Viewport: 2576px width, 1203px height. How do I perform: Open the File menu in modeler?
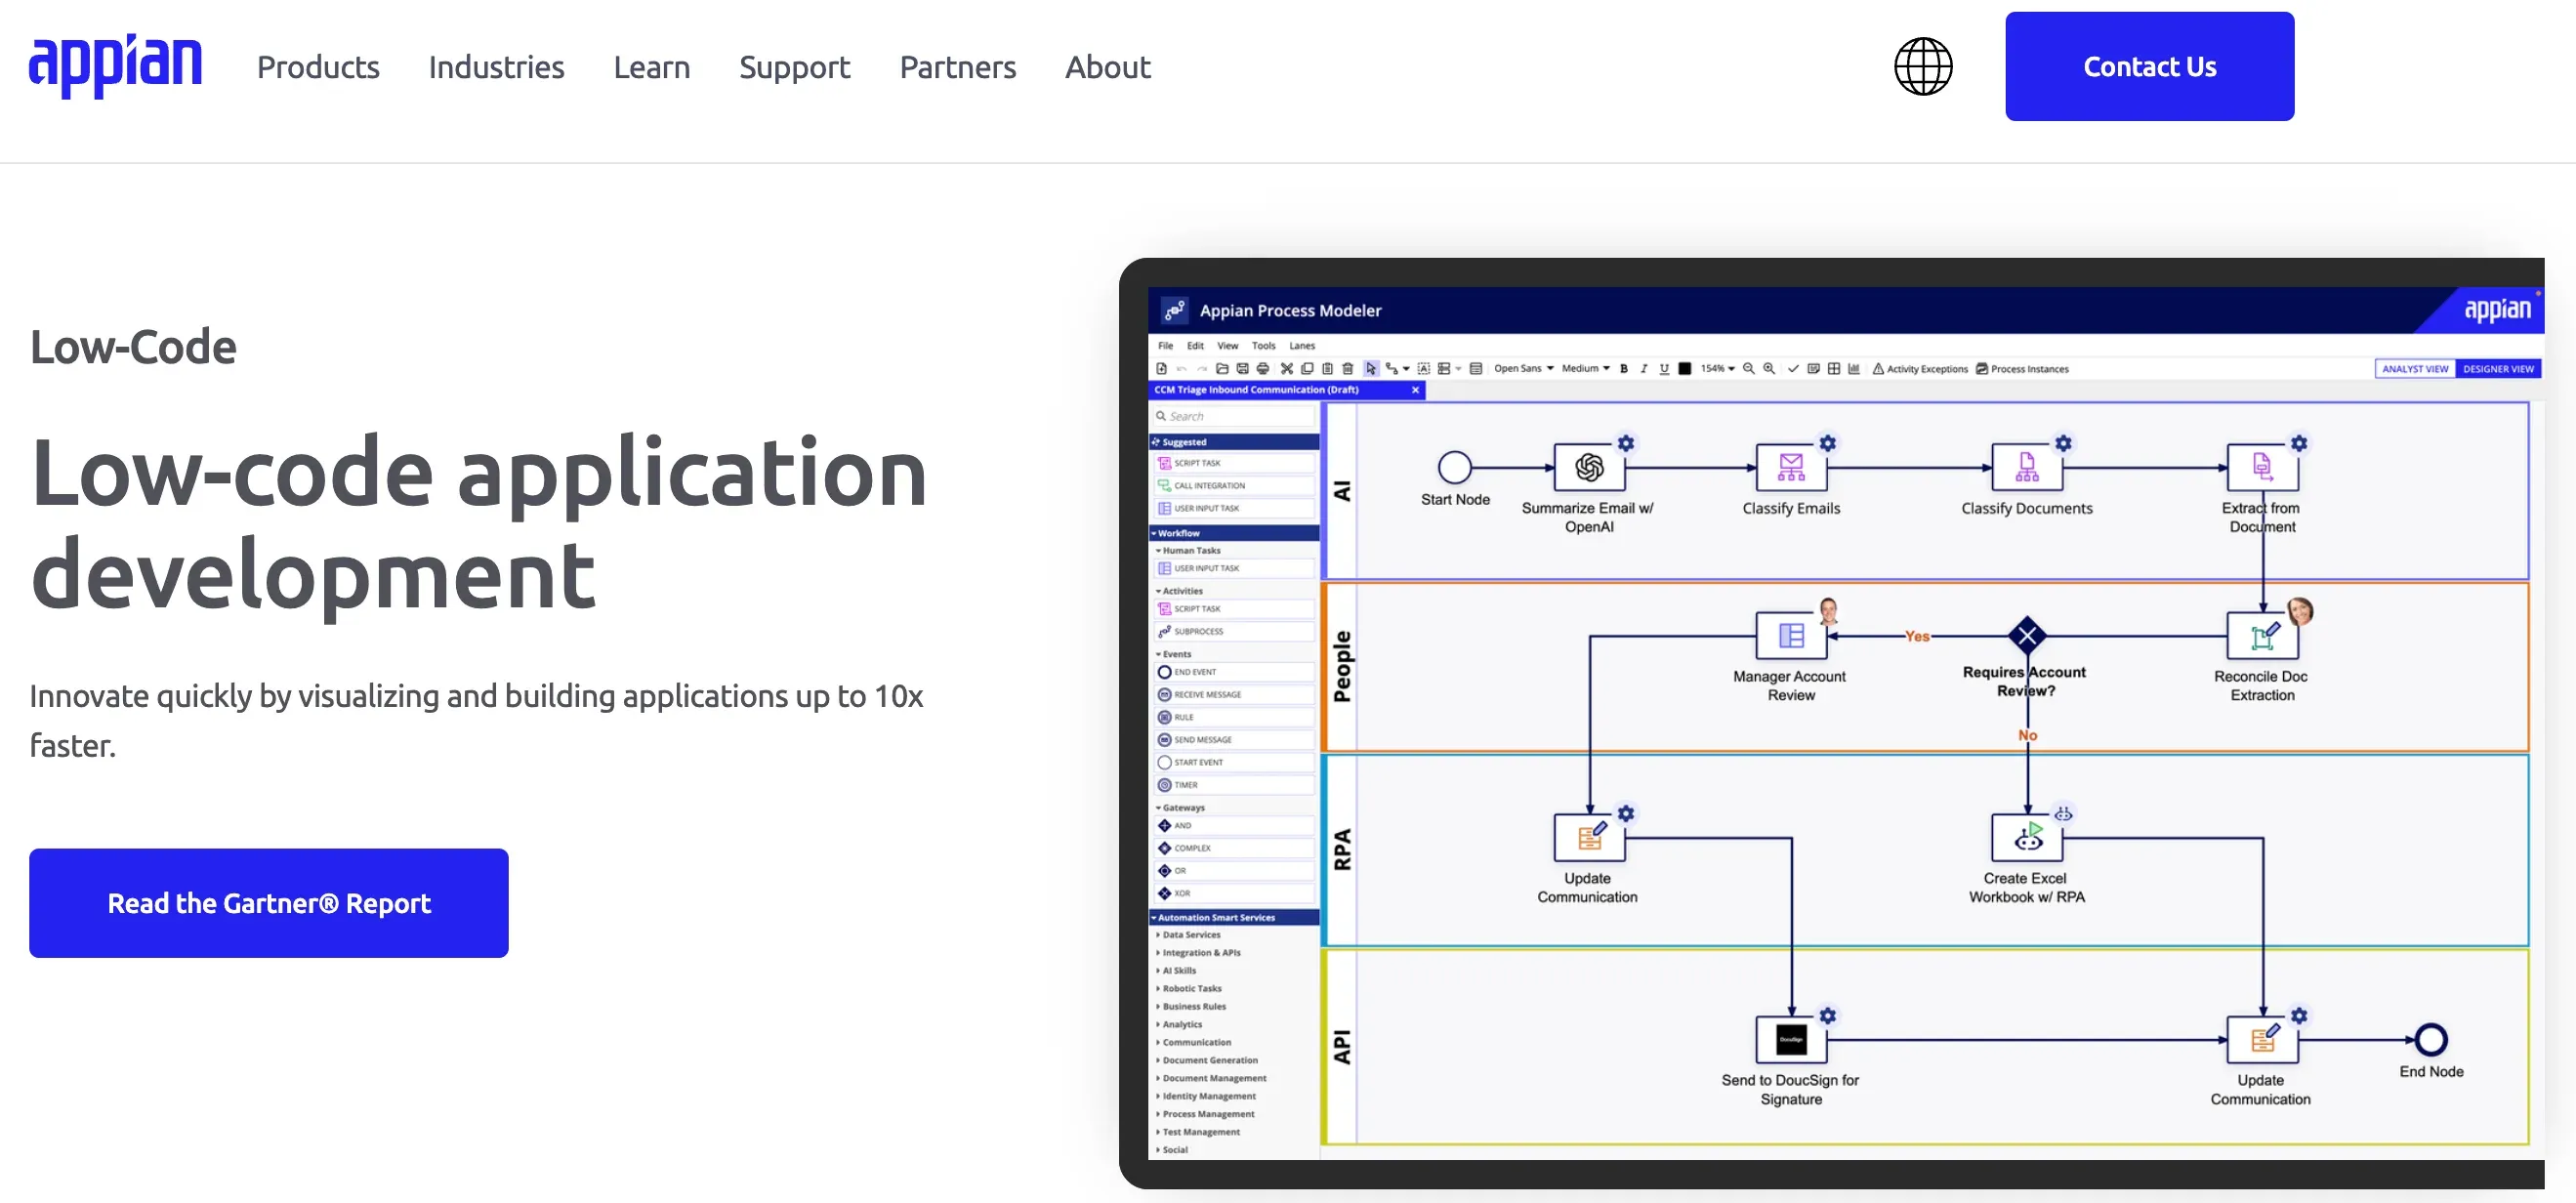coord(1166,346)
